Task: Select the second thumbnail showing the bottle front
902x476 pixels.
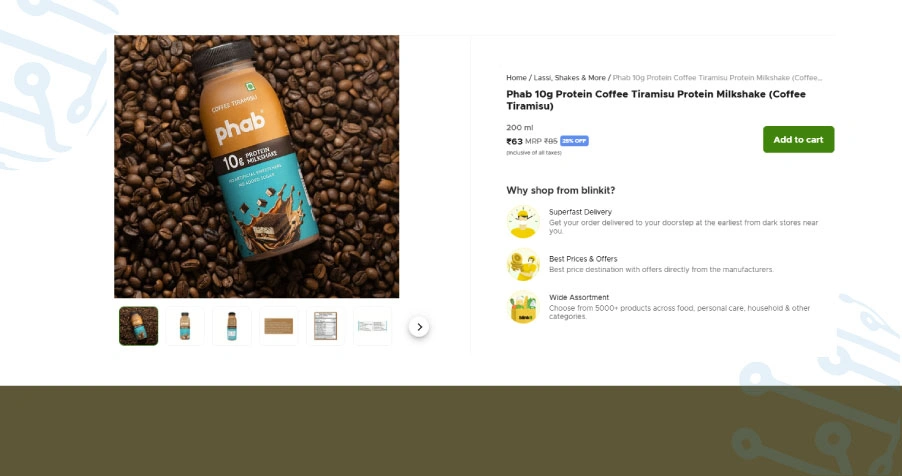Action: pyautogui.click(x=185, y=326)
